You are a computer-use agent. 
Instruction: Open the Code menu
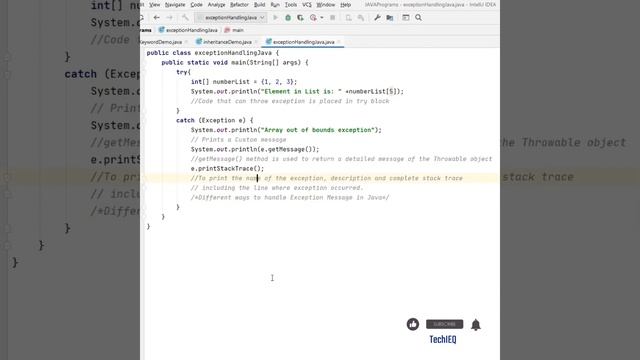tap(196, 5)
